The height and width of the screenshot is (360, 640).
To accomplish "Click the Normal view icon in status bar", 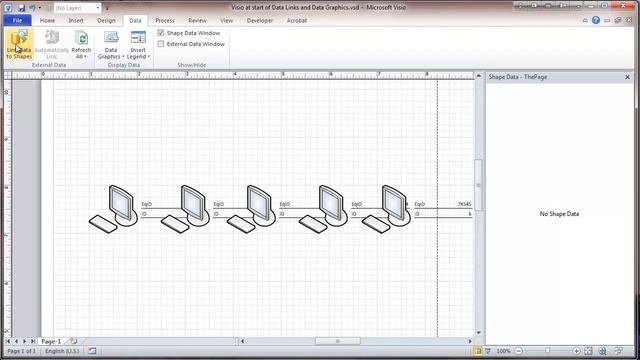I will [x=478, y=351].
